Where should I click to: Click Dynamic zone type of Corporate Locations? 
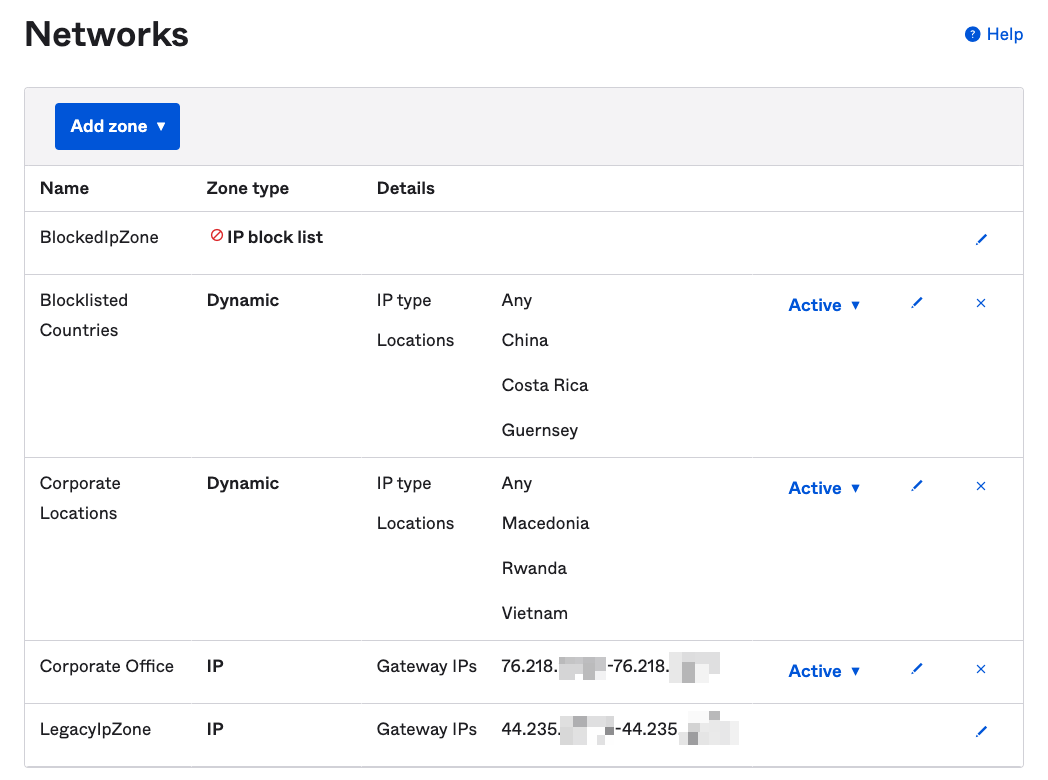(x=243, y=483)
